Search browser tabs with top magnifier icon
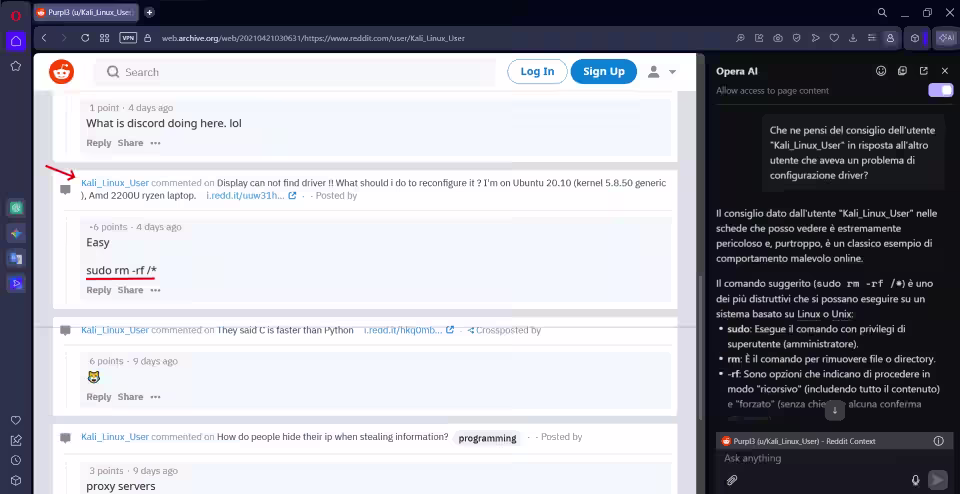The width and height of the screenshot is (960, 494). click(882, 12)
